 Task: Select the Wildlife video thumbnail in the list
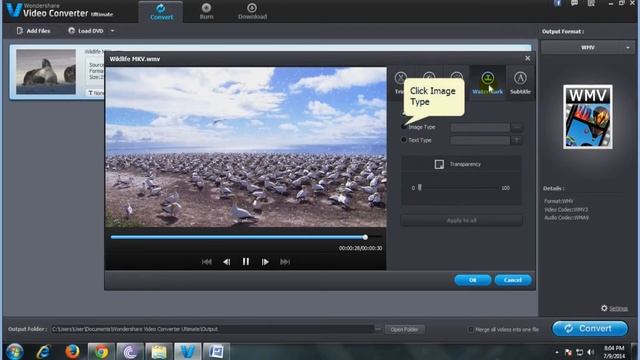point(46,71)
